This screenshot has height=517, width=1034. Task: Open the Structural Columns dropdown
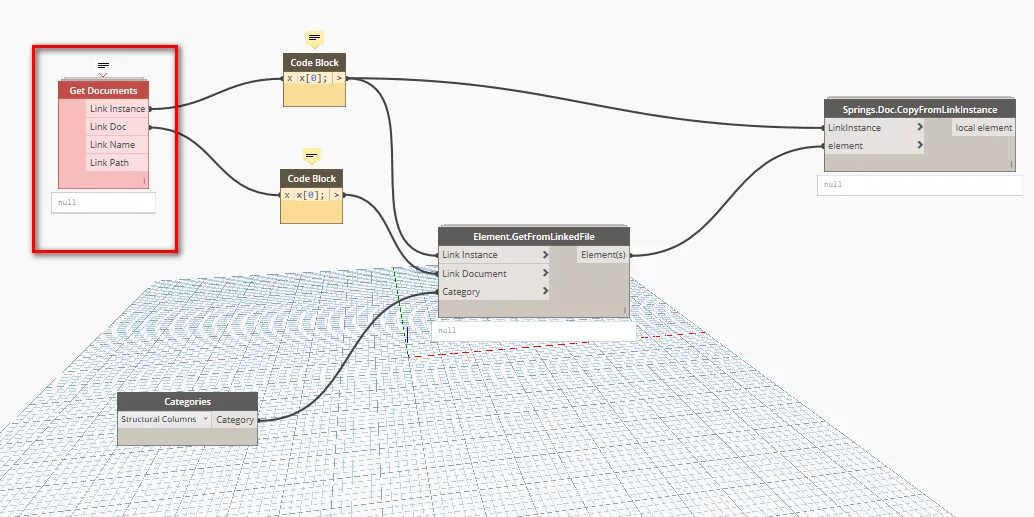164,419
